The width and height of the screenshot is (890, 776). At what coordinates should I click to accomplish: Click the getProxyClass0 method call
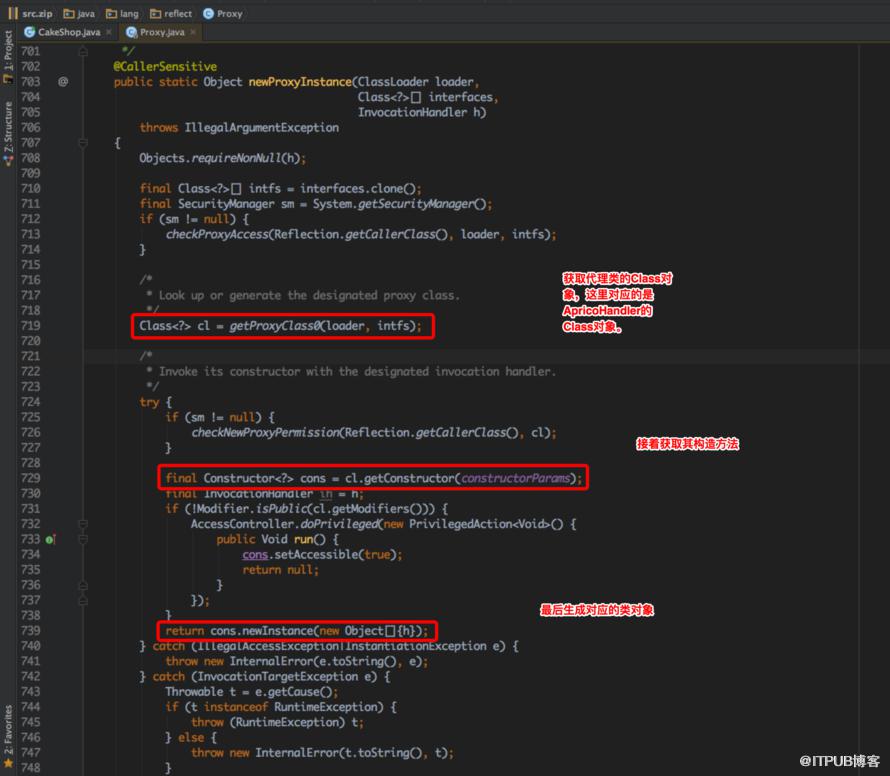click(275, 326)
